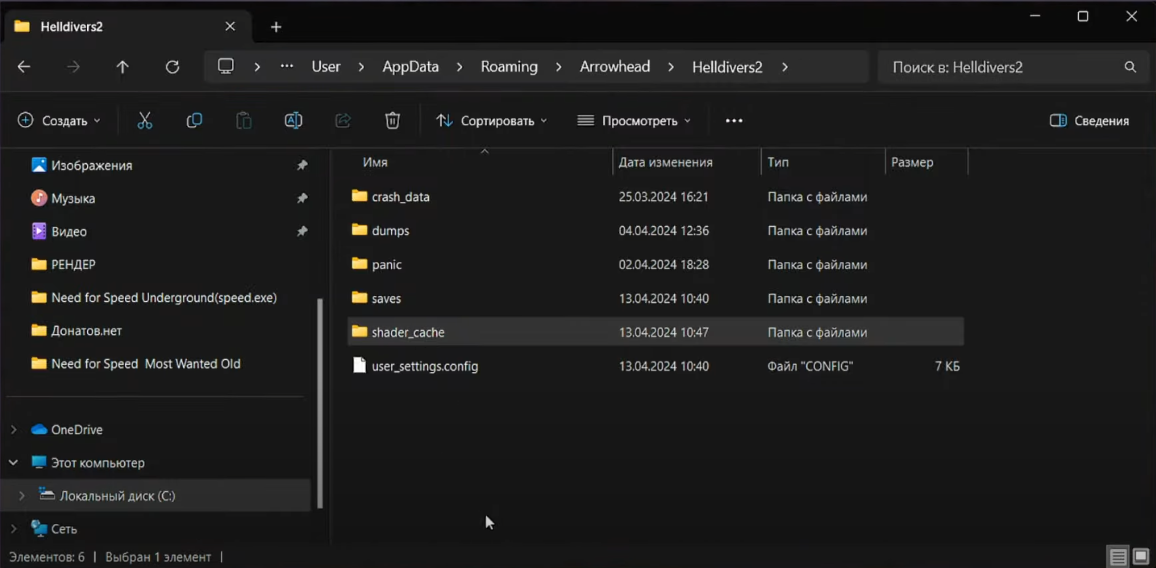Viewport: 1156px width, 568px height.
Task: Click User in the address path
Action: (x=326, y=67)
